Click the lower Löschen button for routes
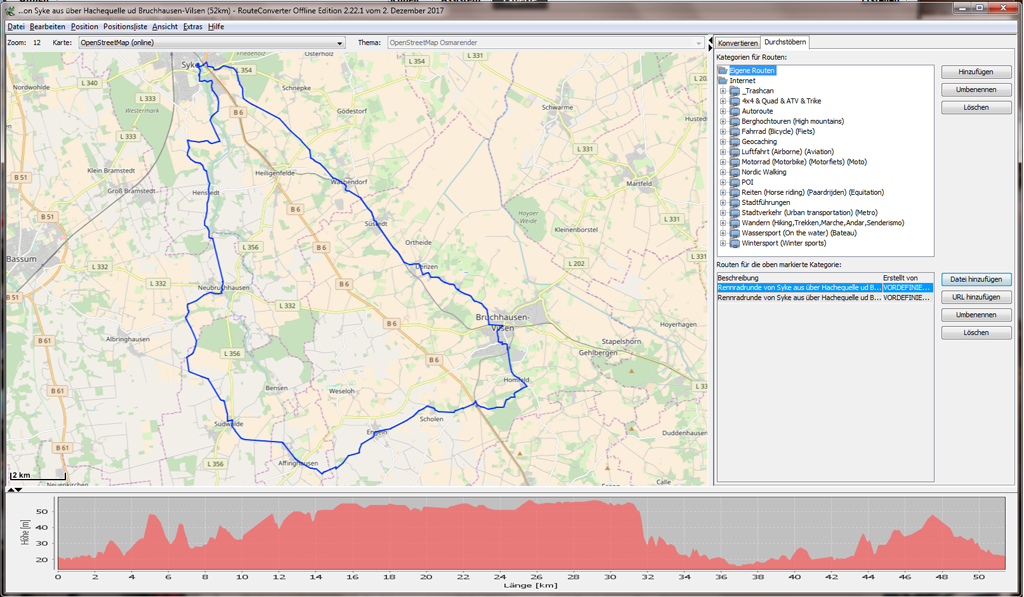 976,332
